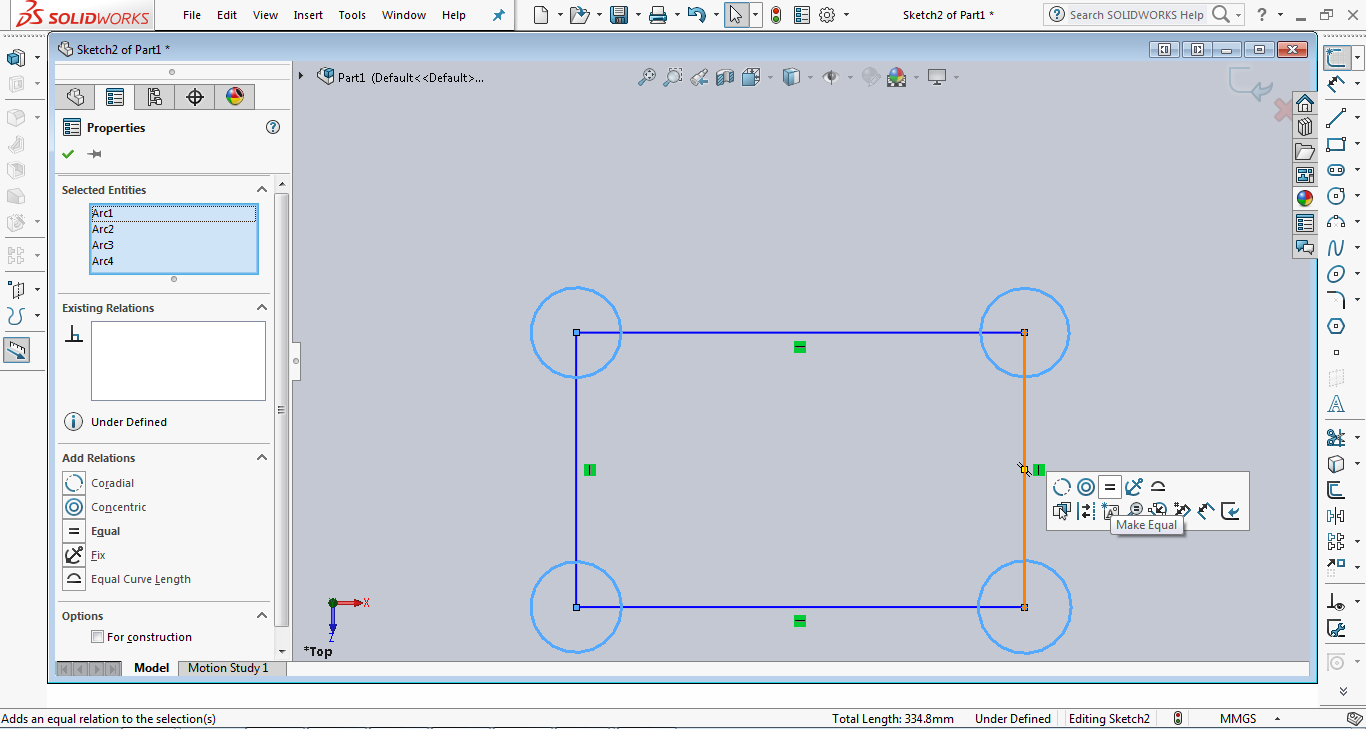This screenshot has height=729, width=1366.
Task: Click the Zoom to Area icon
Action: tap(673, 77)
